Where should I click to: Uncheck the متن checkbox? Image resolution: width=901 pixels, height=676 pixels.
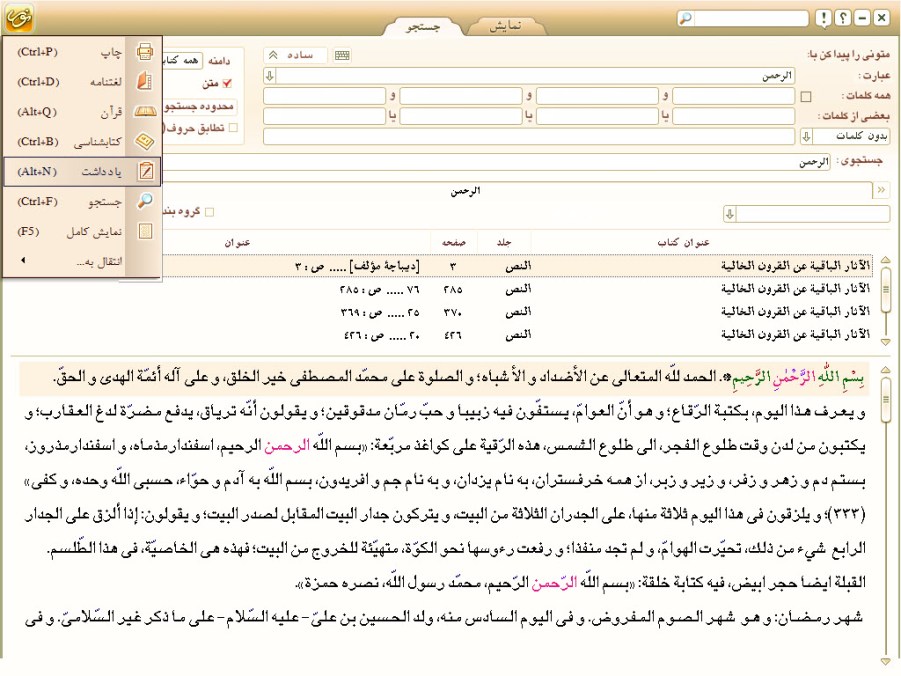(x=227, y=83)
